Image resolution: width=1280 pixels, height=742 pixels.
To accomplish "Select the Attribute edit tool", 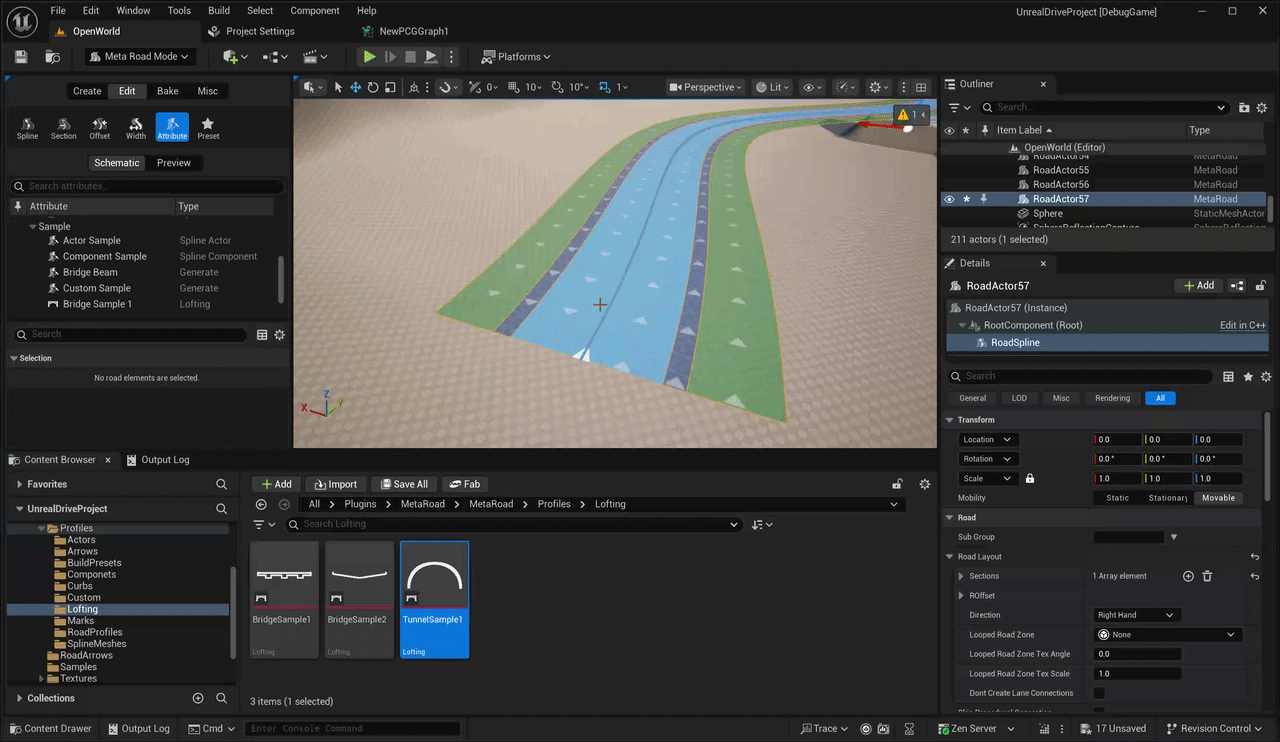I will [172, 128].
